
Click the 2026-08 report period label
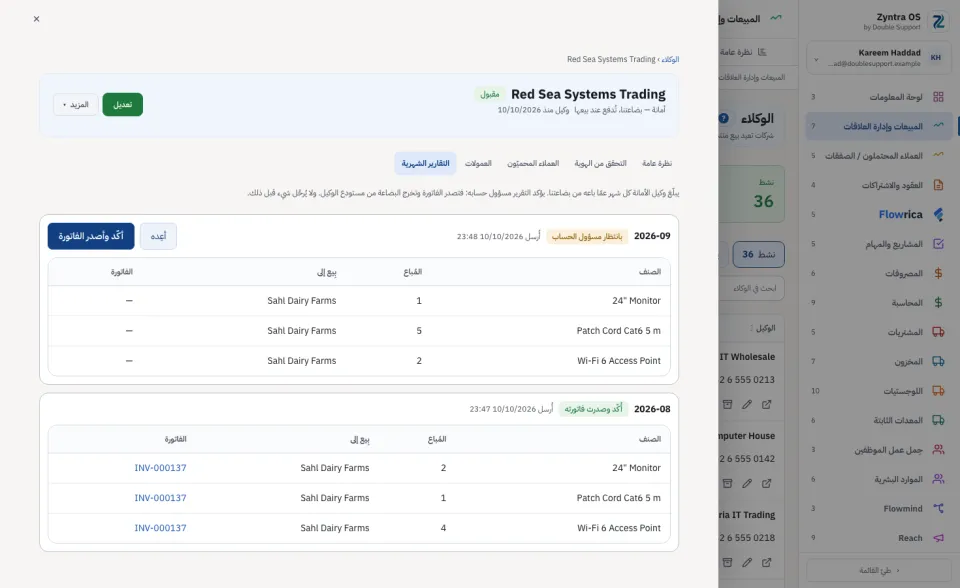tap(652, 409)
